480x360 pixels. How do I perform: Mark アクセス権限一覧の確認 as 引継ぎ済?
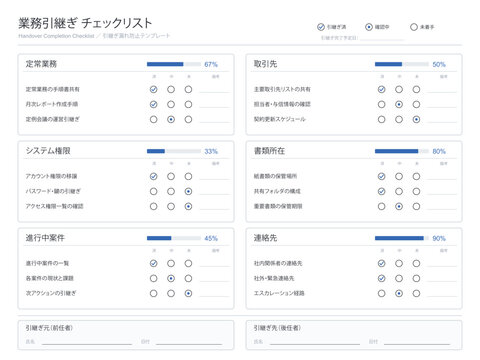[153, 206]
